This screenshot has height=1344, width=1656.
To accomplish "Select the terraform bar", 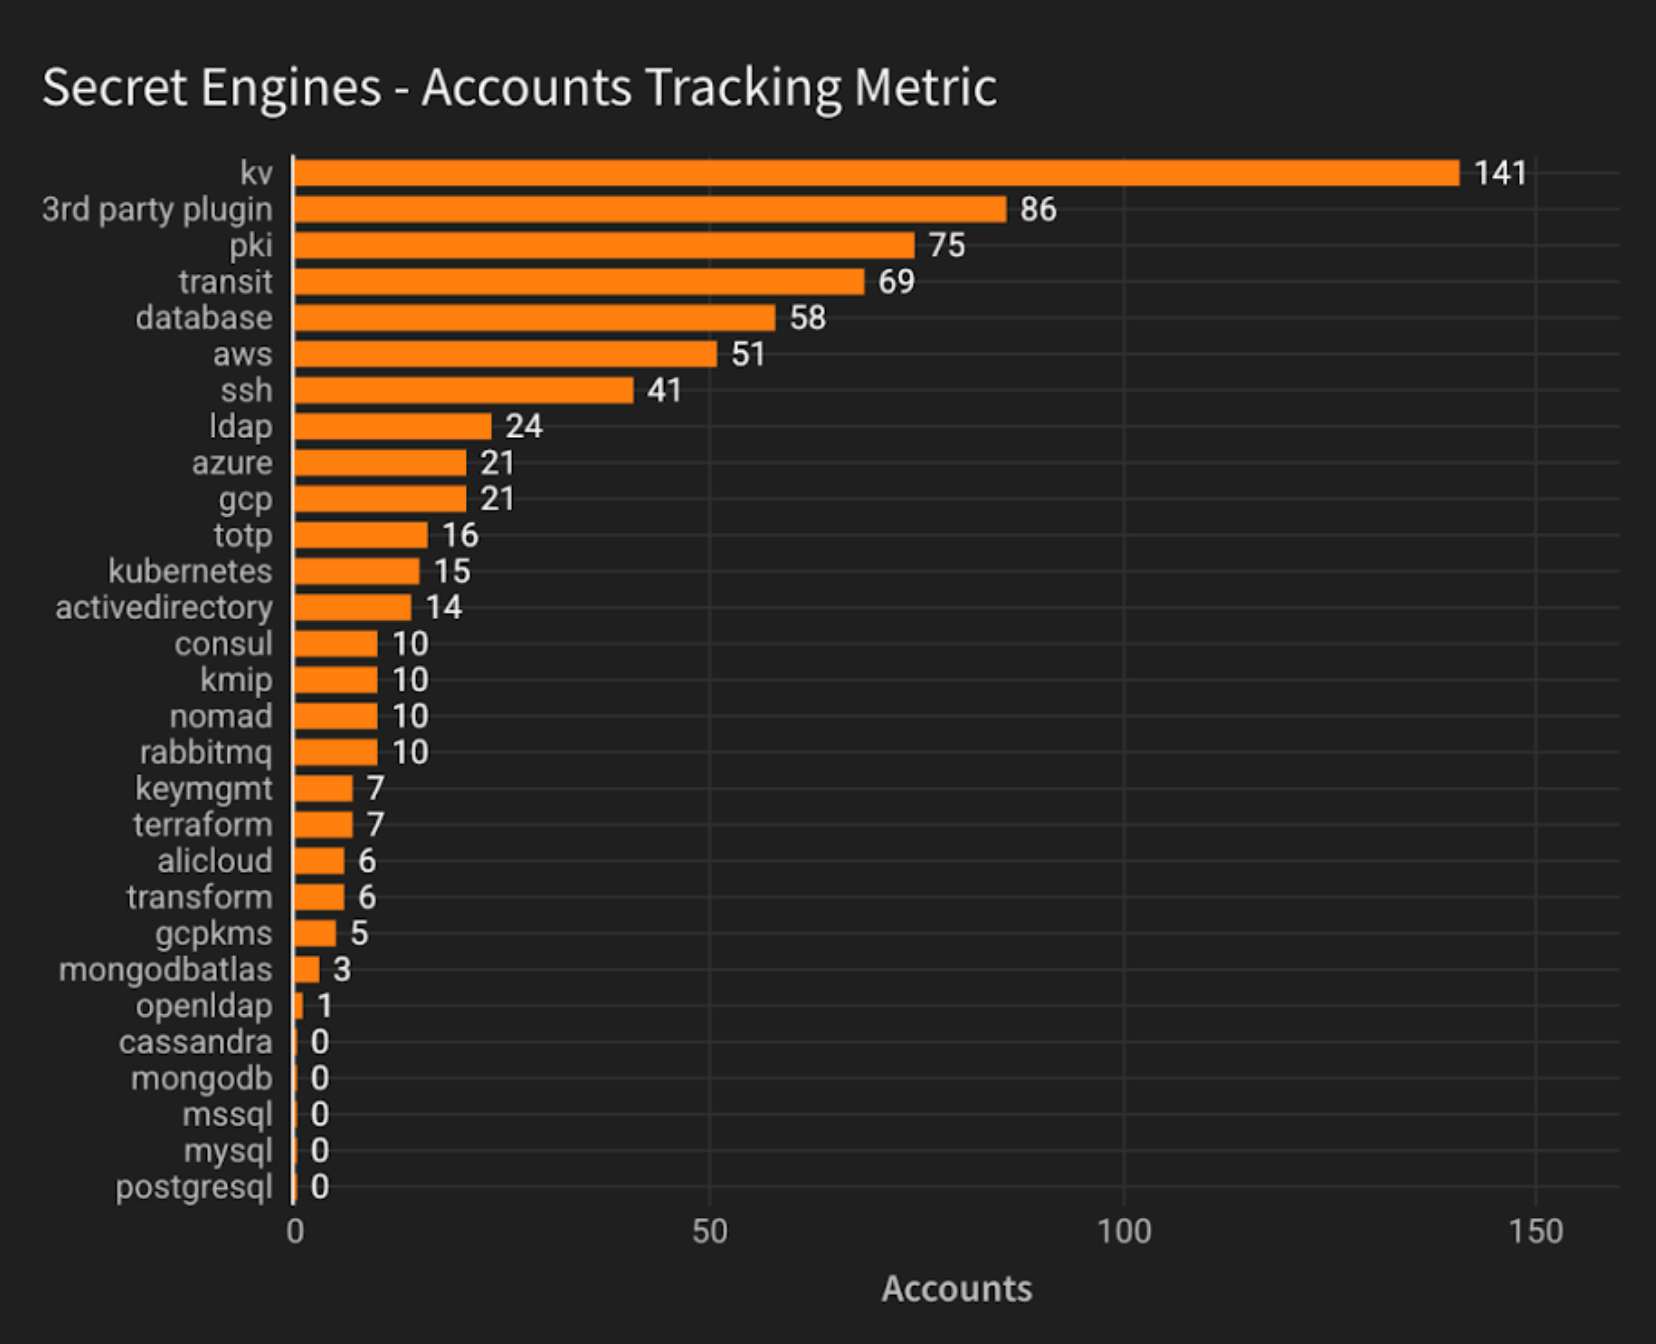I will point(323,825).
